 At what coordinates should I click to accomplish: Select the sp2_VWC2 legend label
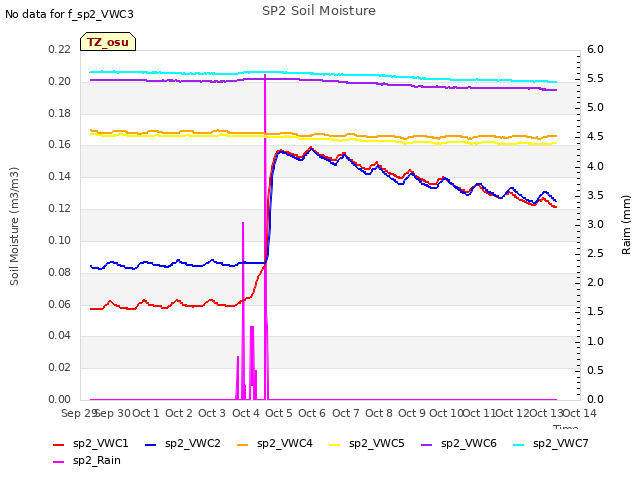pyautogui.click(x=193, y=444)
